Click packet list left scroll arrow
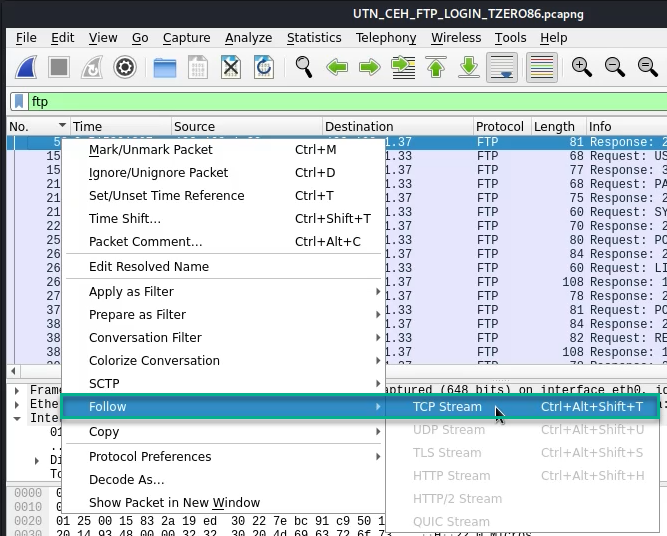 pos(13,371)
